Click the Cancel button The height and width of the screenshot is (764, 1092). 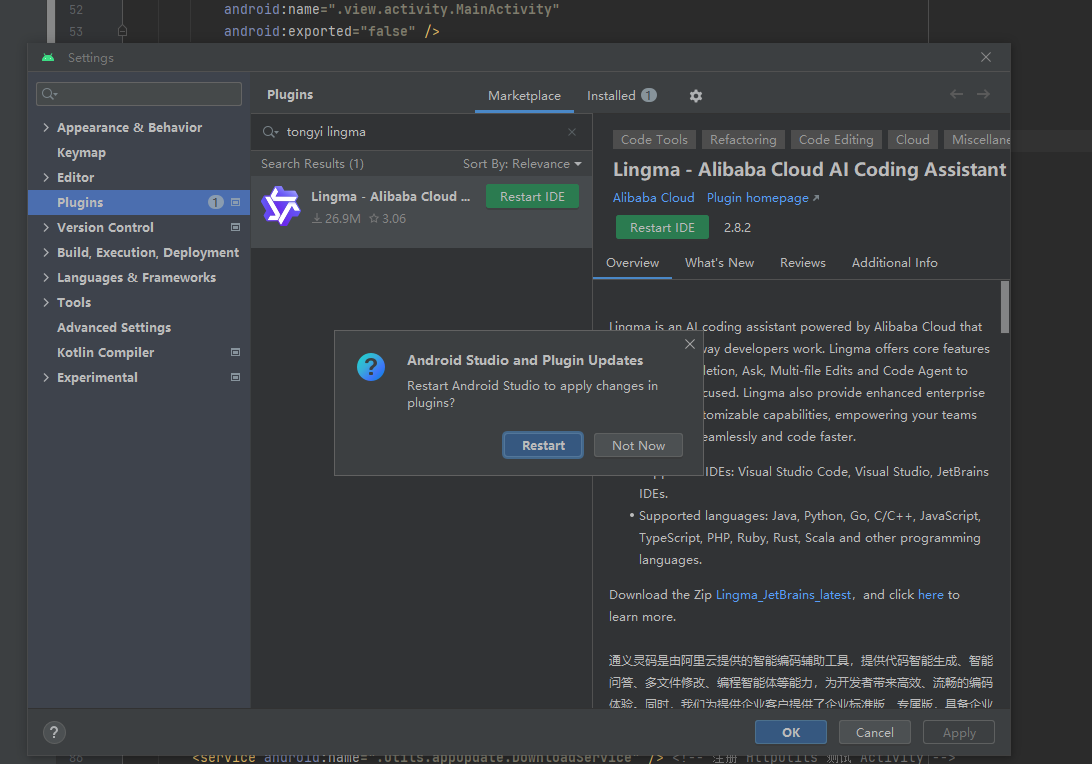click(875, 733)
